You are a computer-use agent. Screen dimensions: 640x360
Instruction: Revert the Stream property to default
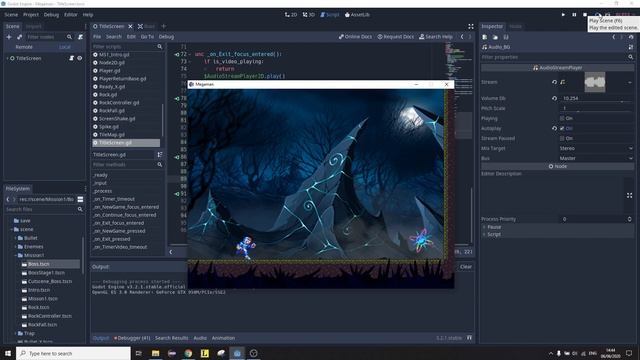point(554,82)
